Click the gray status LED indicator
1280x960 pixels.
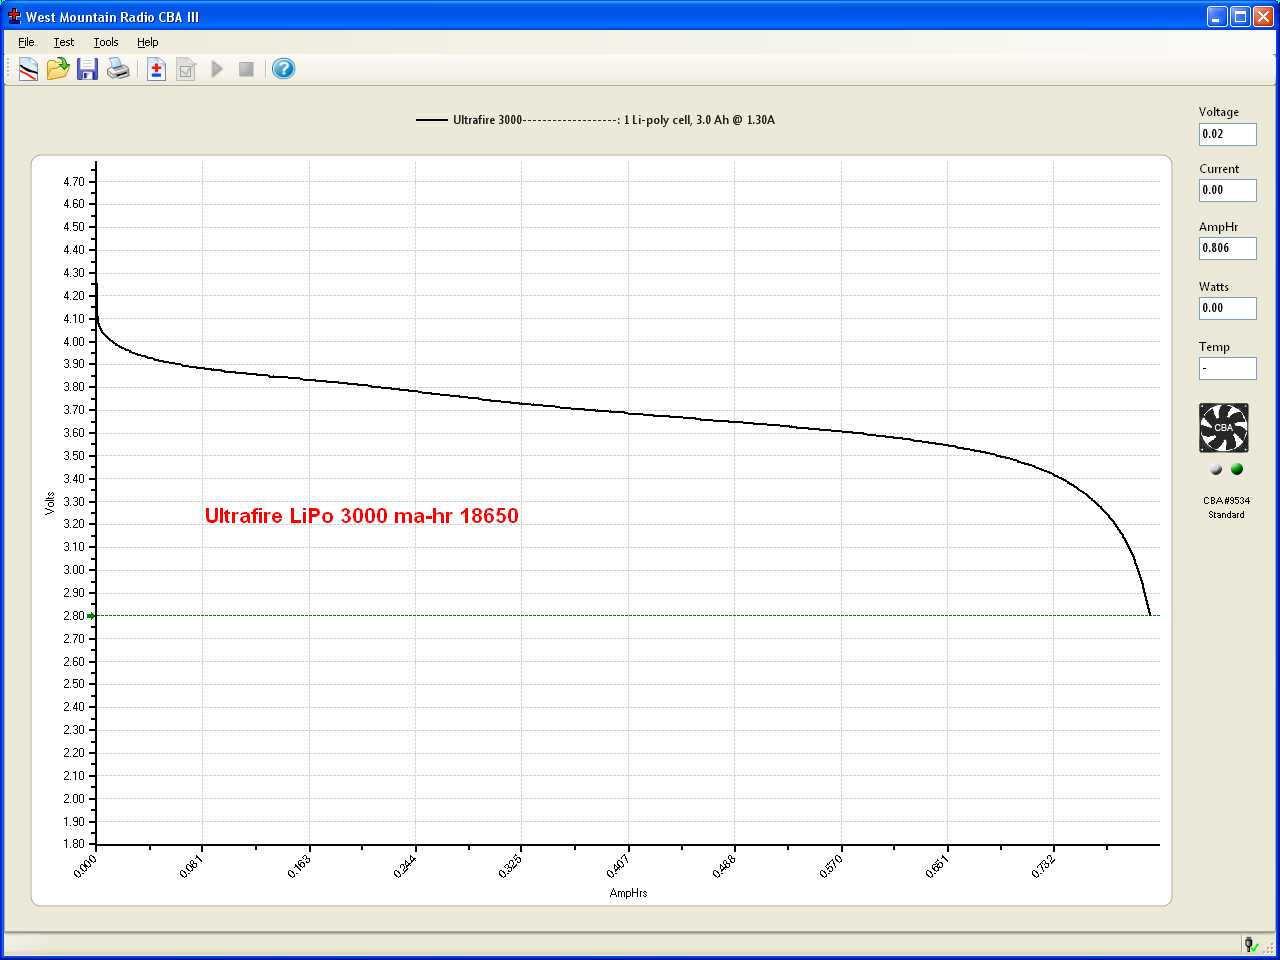(x=1216, y=469)
